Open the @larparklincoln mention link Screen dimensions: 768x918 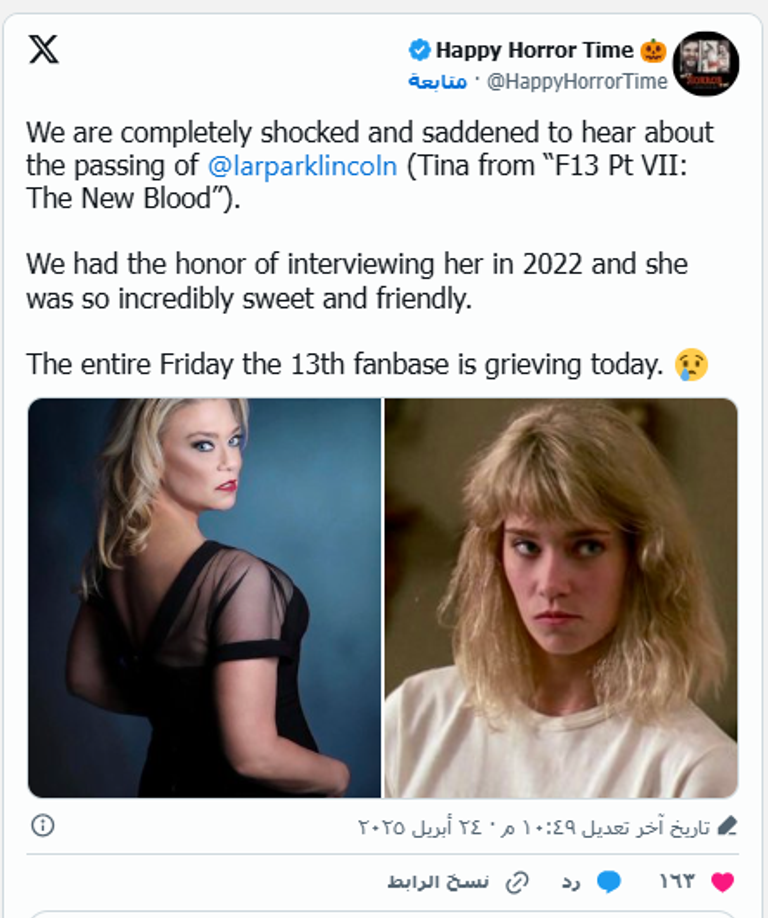click(302, 166)
